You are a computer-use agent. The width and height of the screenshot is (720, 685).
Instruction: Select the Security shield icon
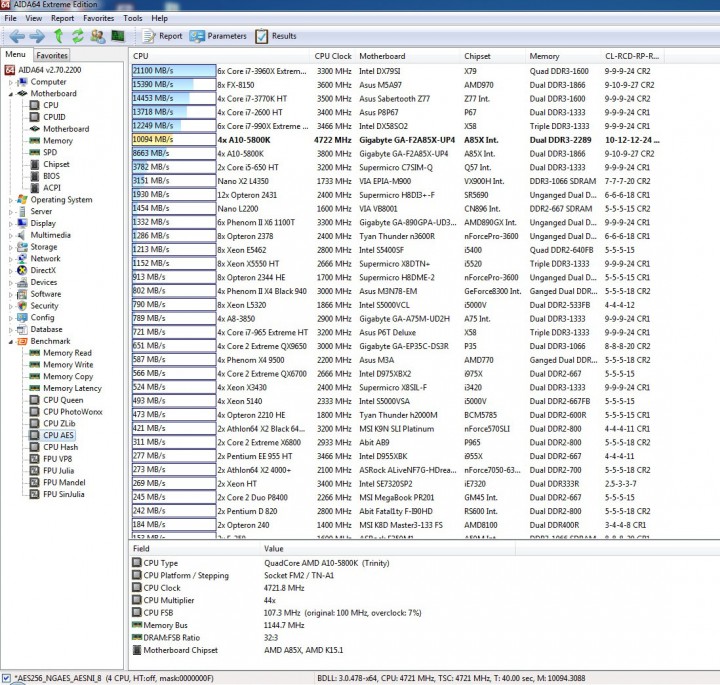22,306
